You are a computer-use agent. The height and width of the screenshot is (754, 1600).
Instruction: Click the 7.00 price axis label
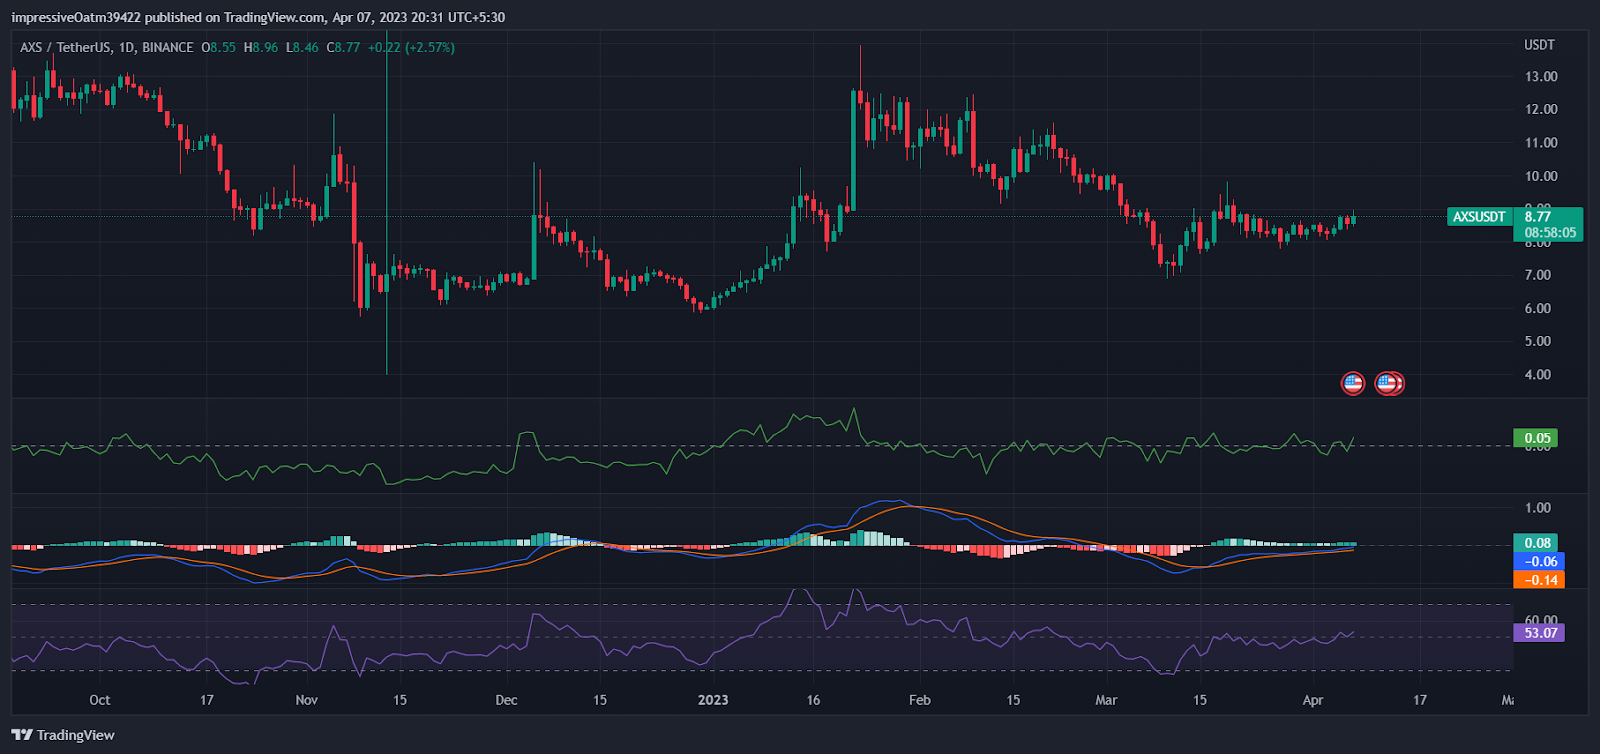pos(1538,275)
